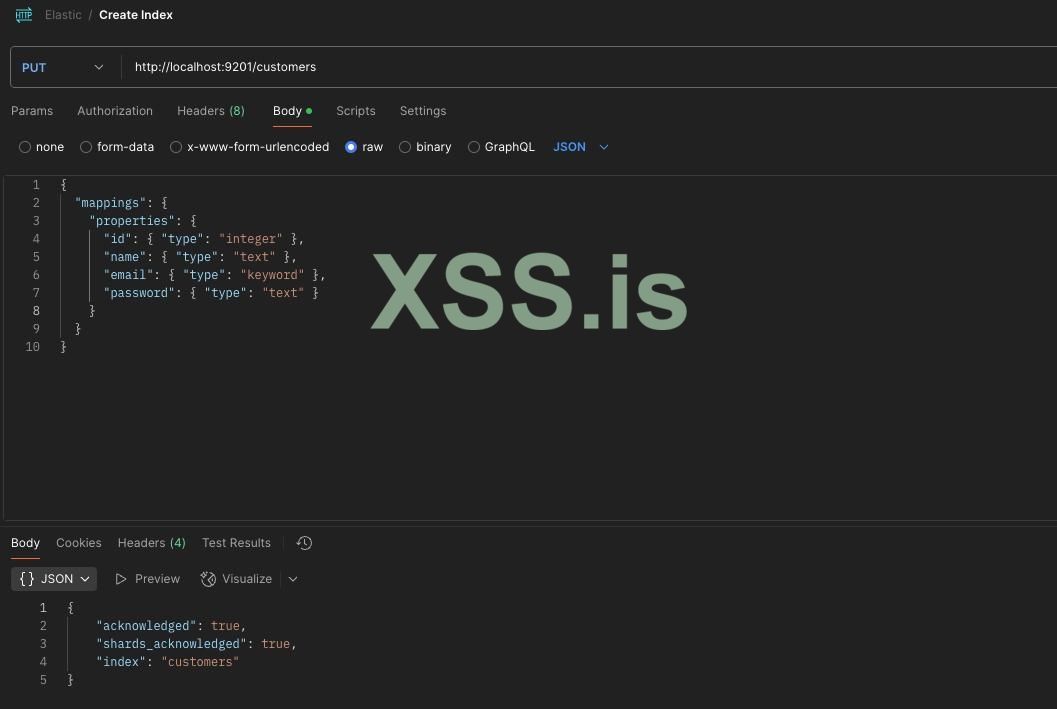Click the "acknowledged": true response line
This screenshot has height=709, width=1057.
click(x=171, y=625)
